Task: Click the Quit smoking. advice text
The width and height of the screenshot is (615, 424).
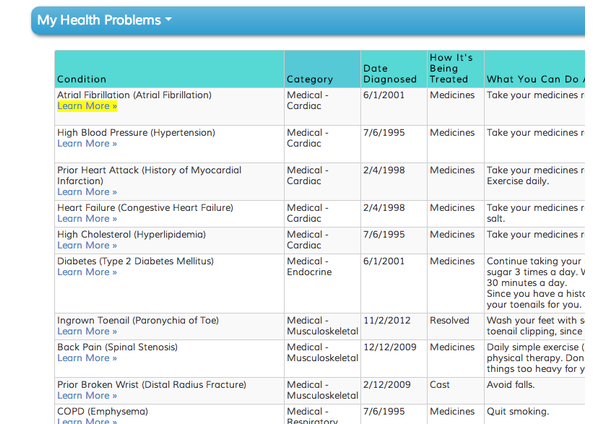Action: tap(518, 411)
